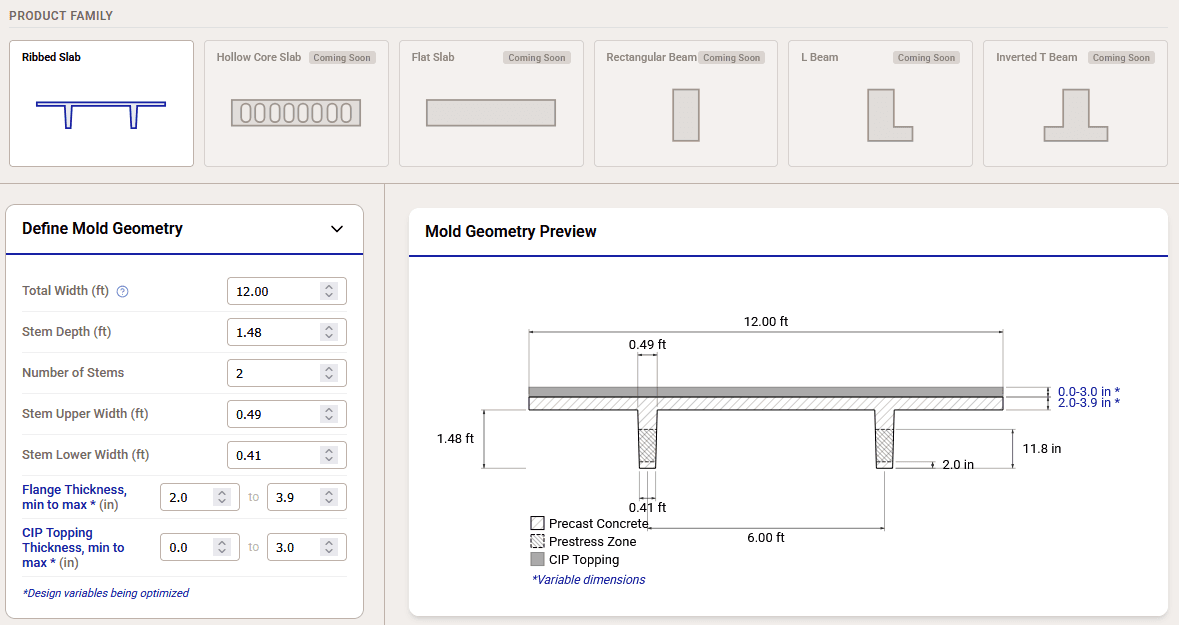Increment the Number of Stems value
Screen dimensions: 1179x625
[x=329, y=368]
